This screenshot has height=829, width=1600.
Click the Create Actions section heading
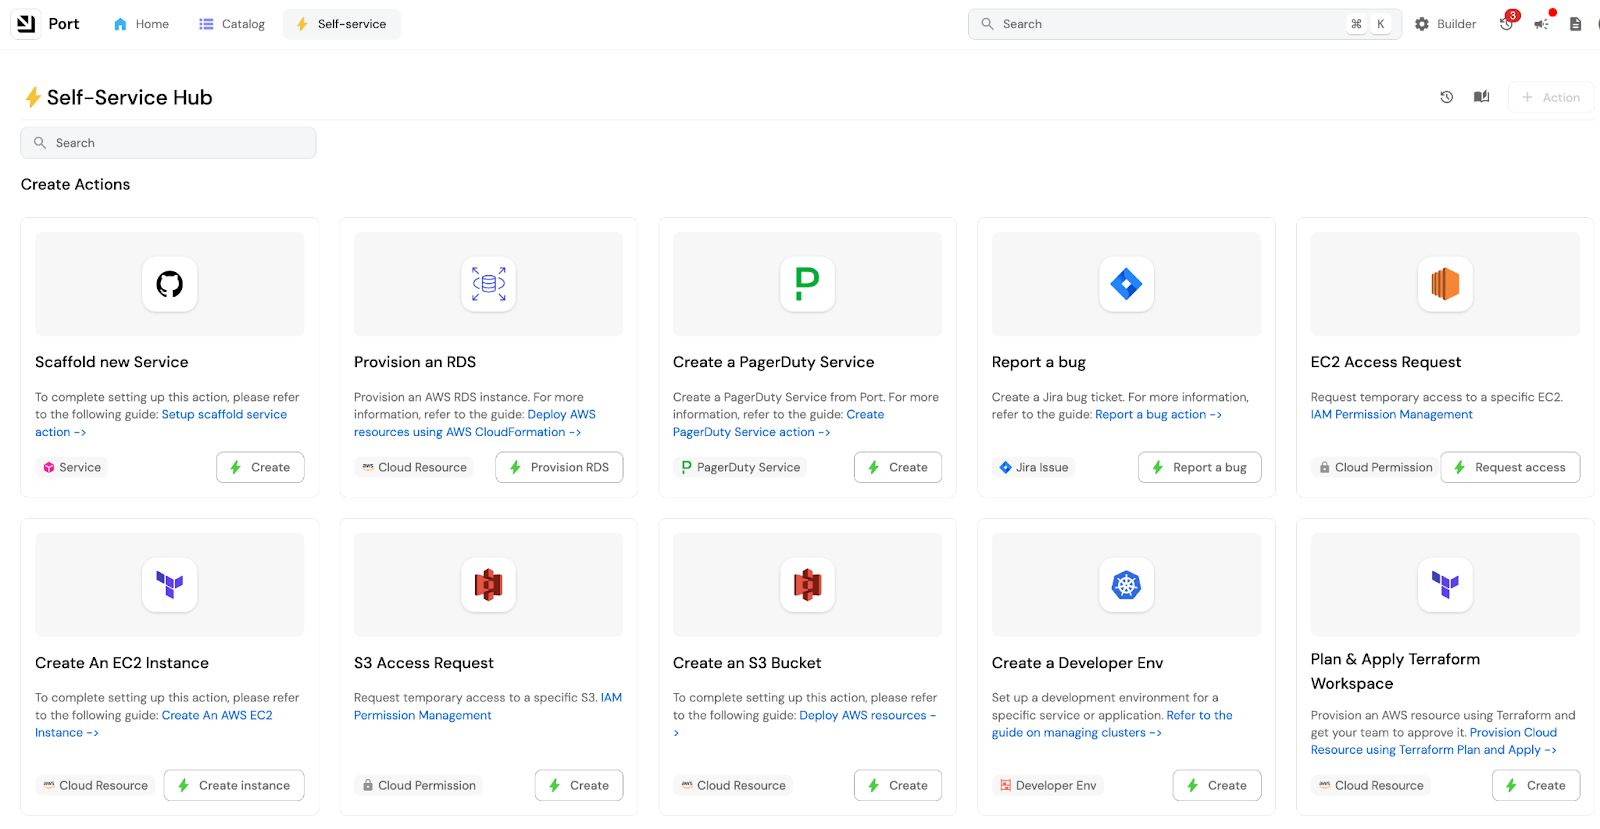coord(75,184)
